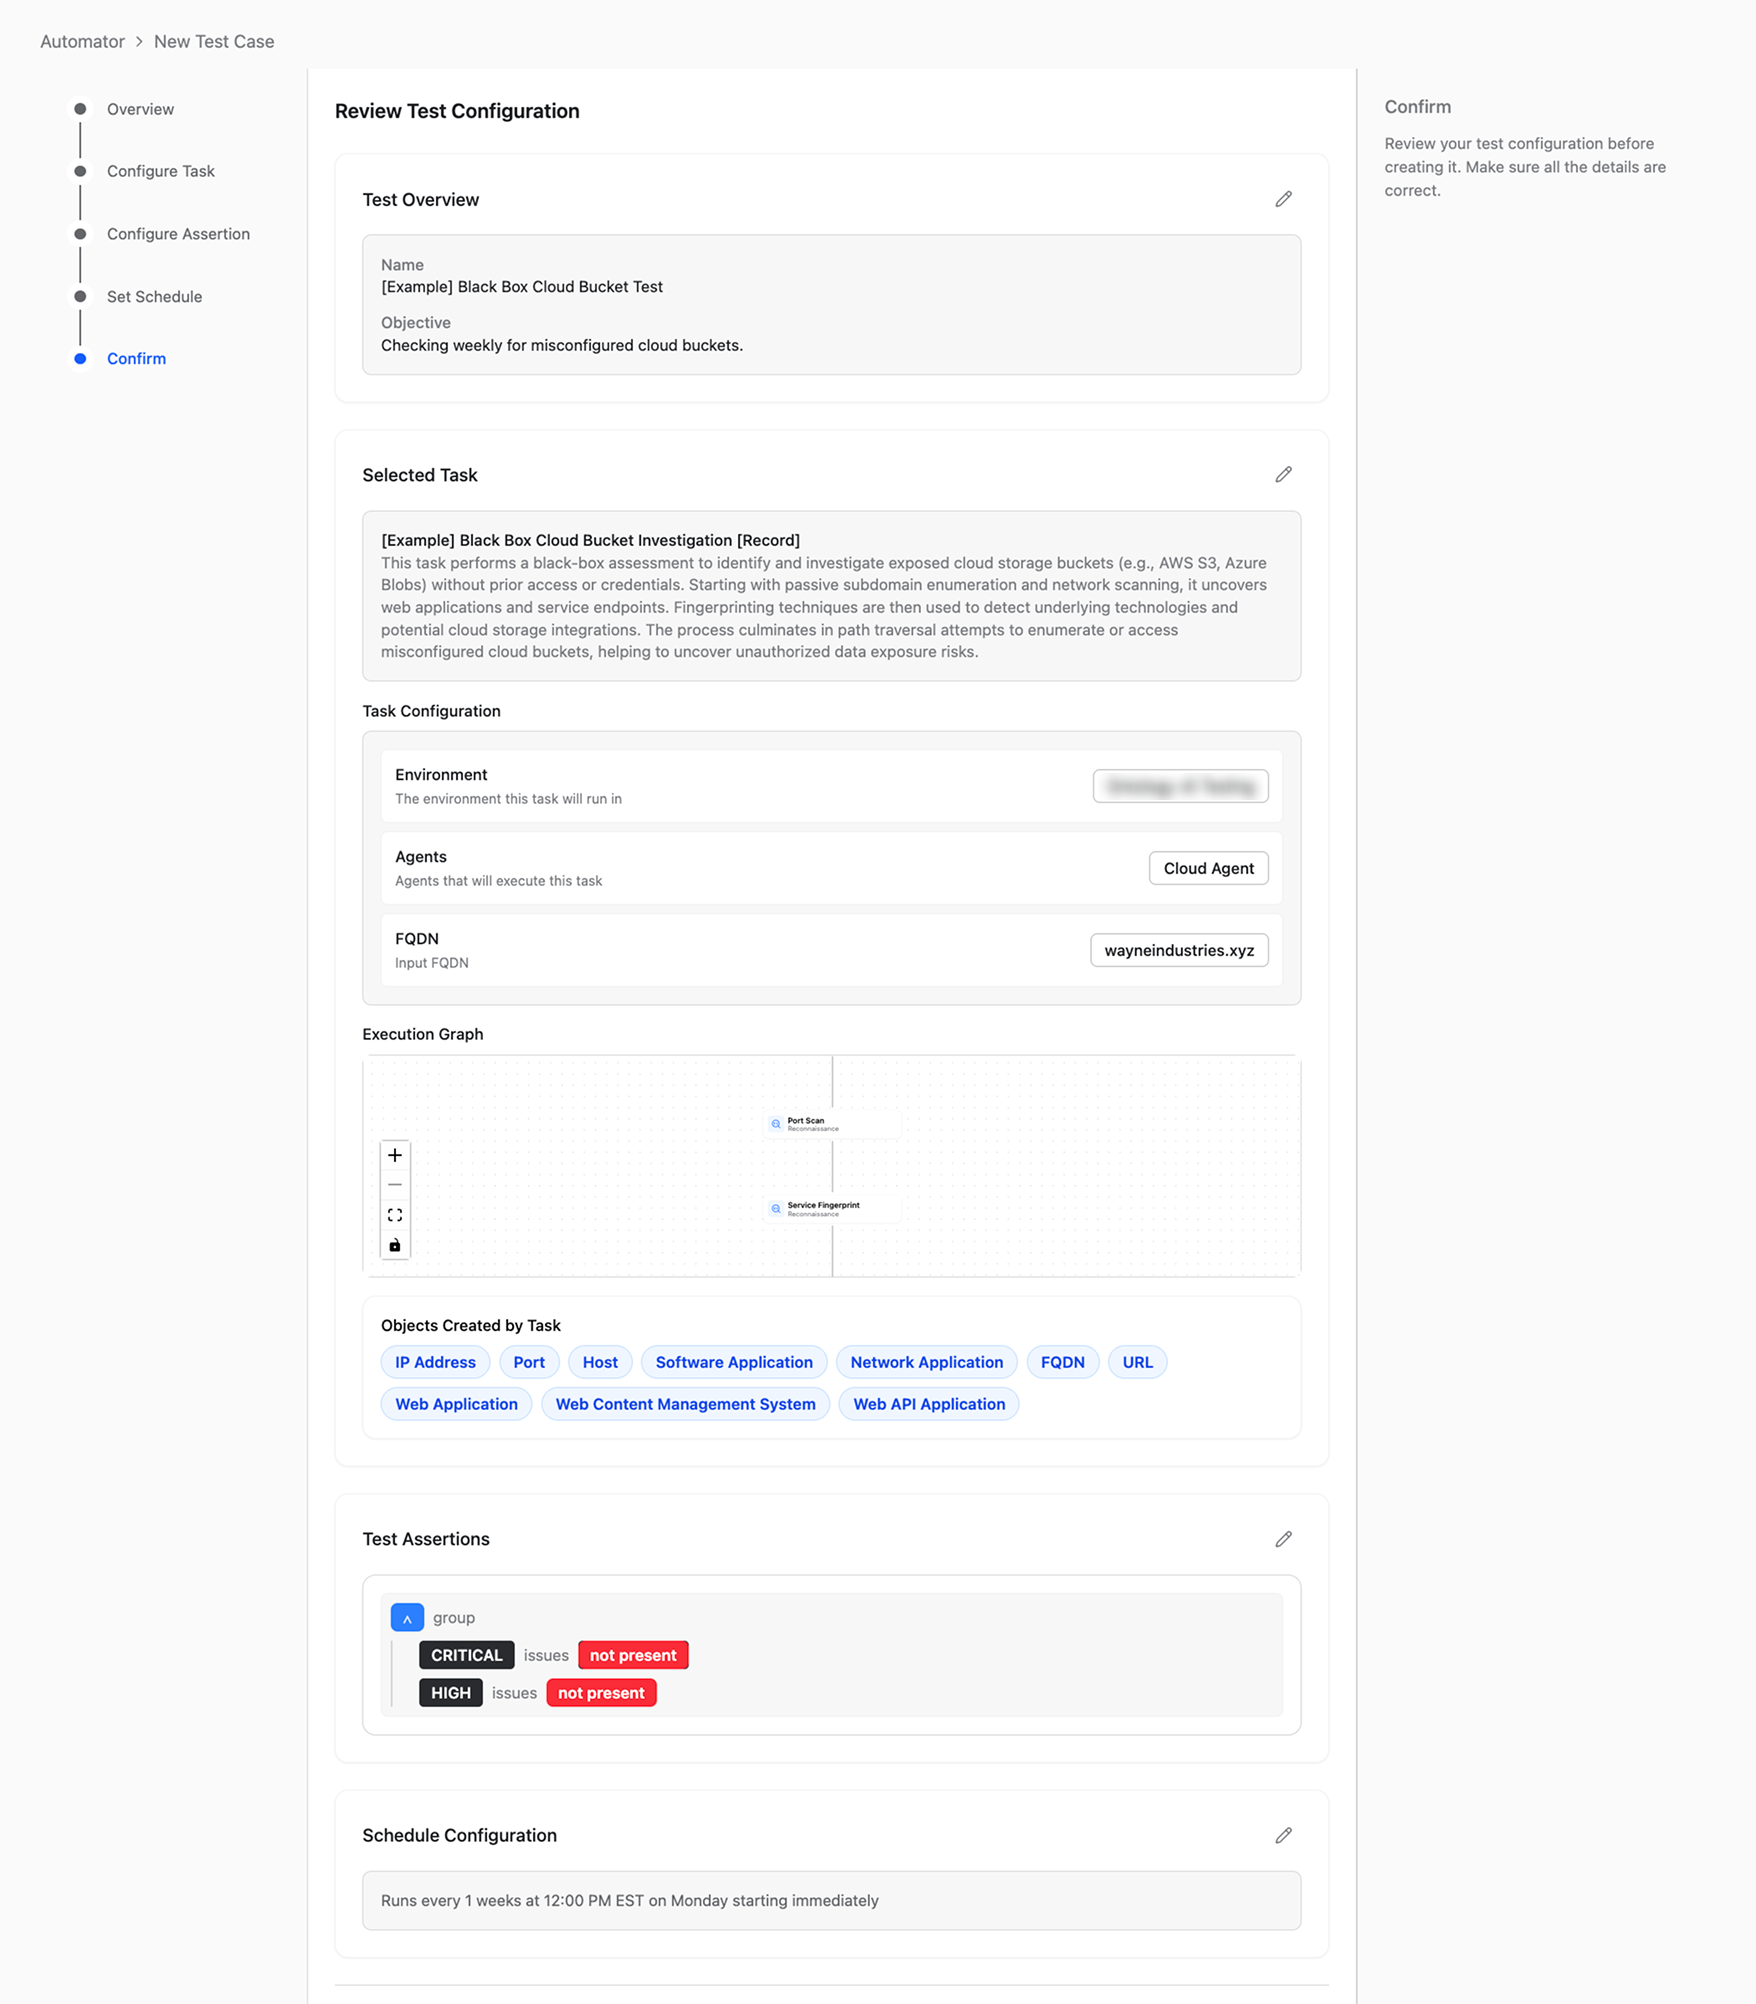Click the HIGH severity badge

[x=451, y=1693]
